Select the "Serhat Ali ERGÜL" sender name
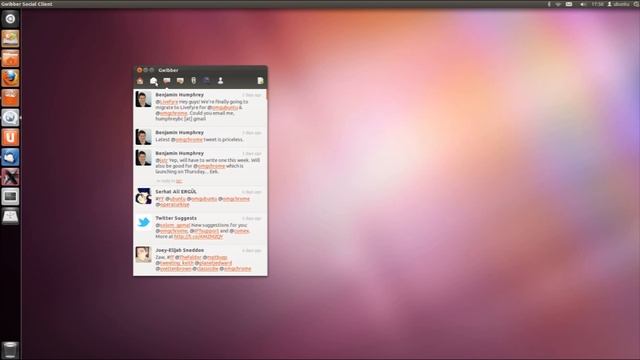Viewport: 640px width, 360px height. tap(176, 191)
